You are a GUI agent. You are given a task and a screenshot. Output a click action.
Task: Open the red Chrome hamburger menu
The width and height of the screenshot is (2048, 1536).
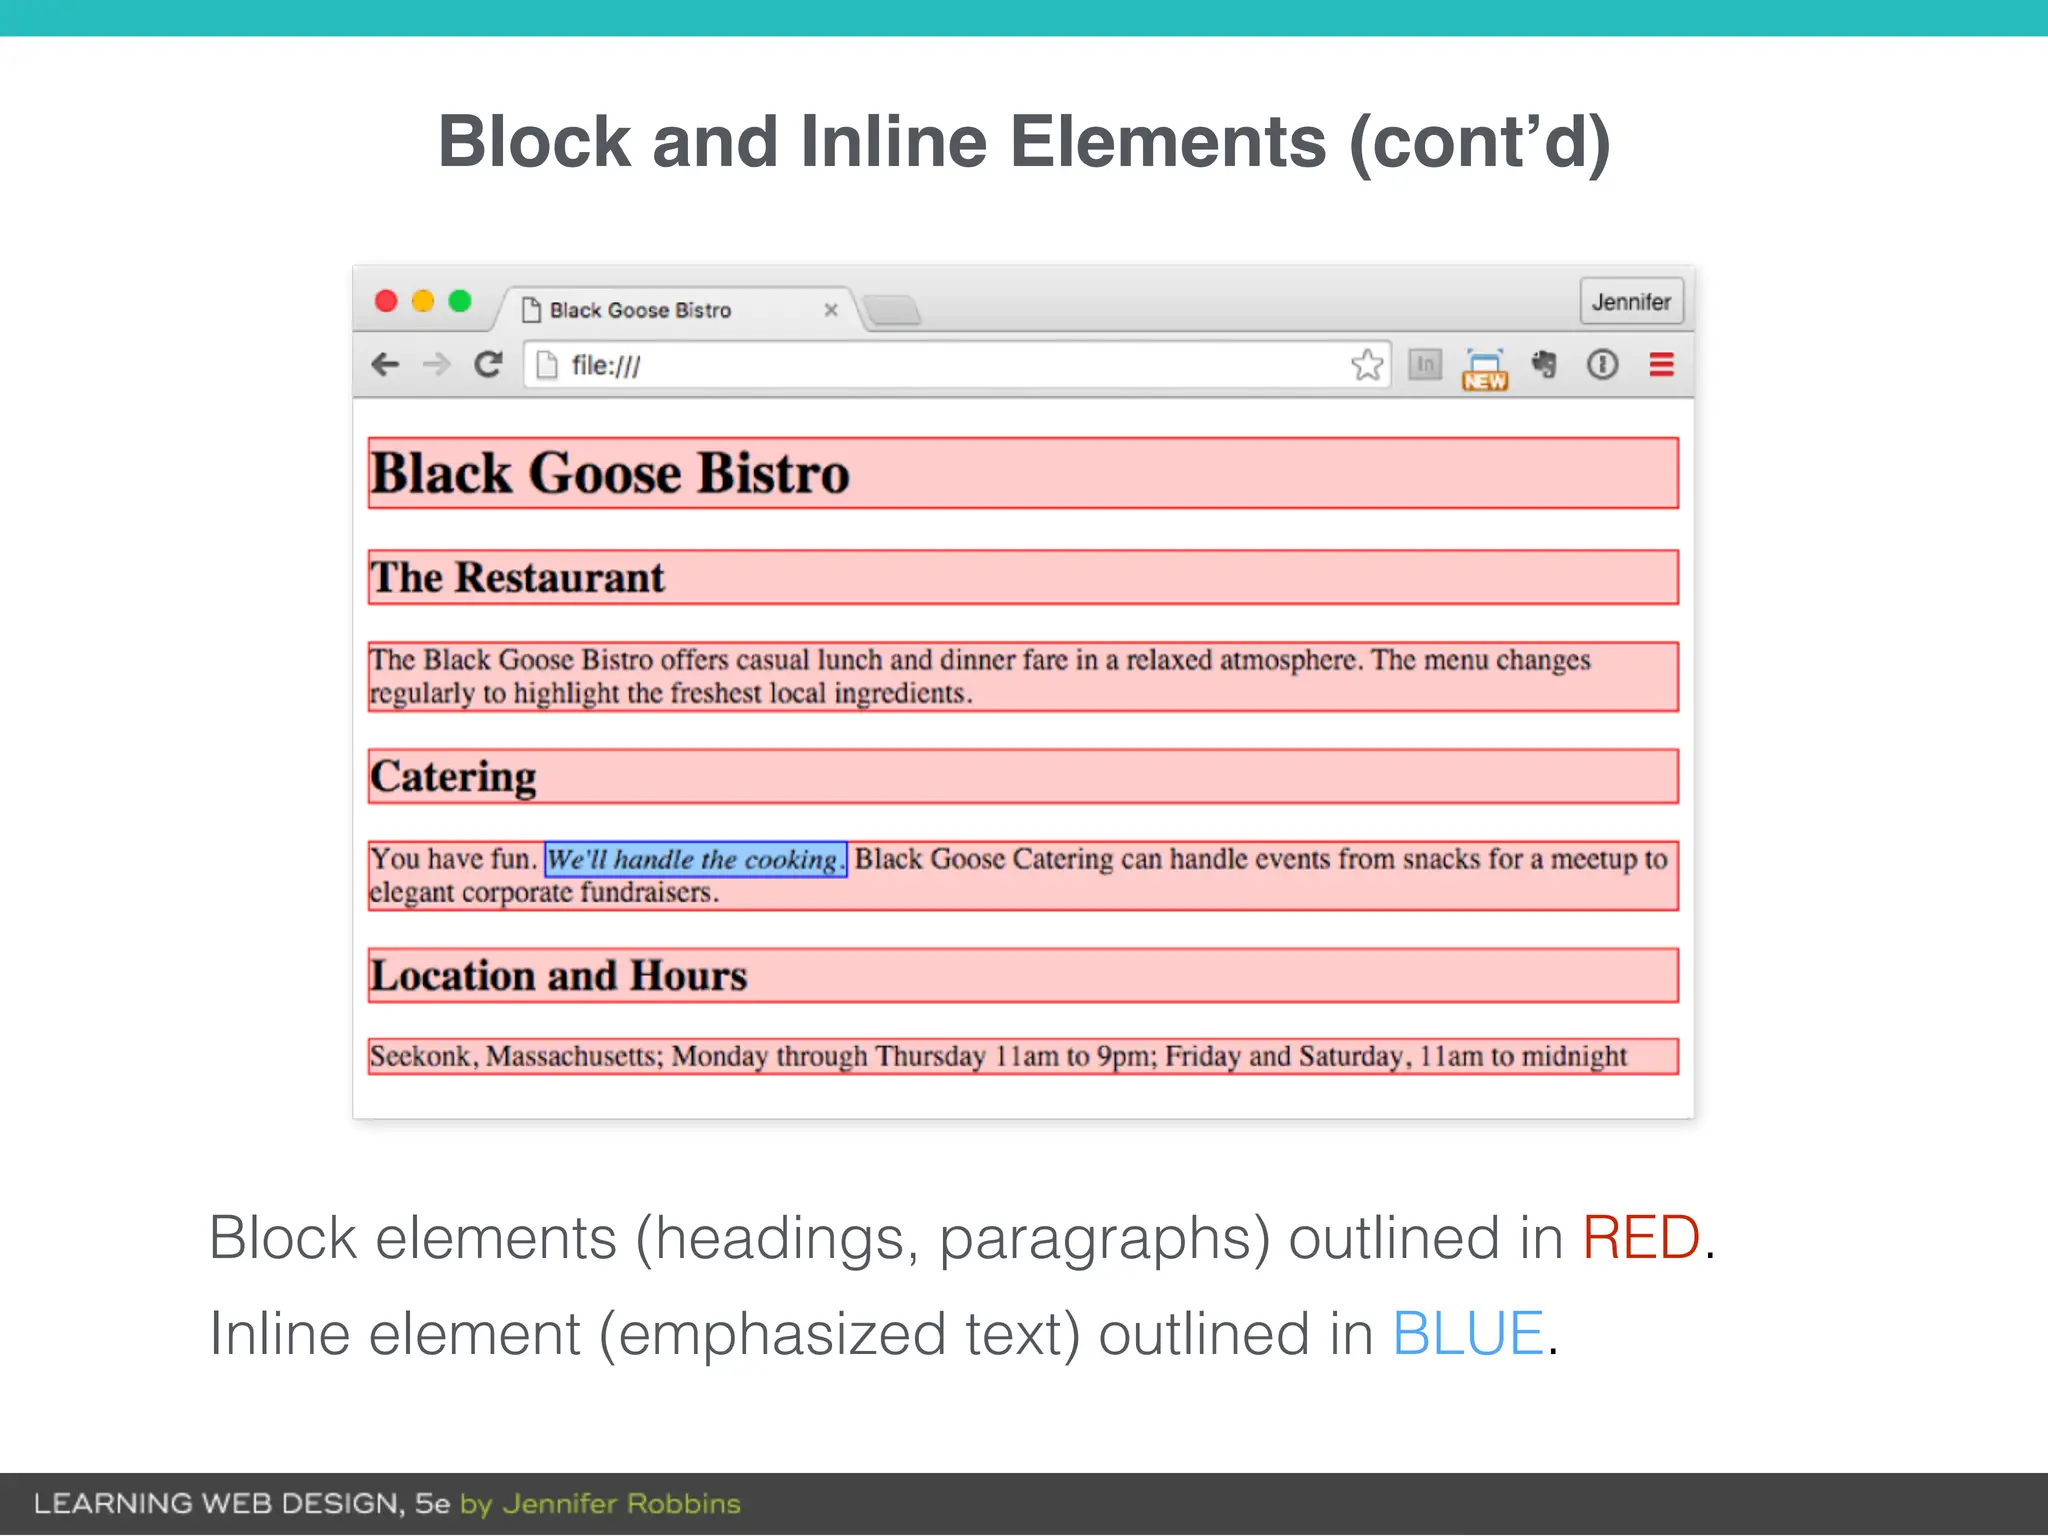pos(1661,365)
